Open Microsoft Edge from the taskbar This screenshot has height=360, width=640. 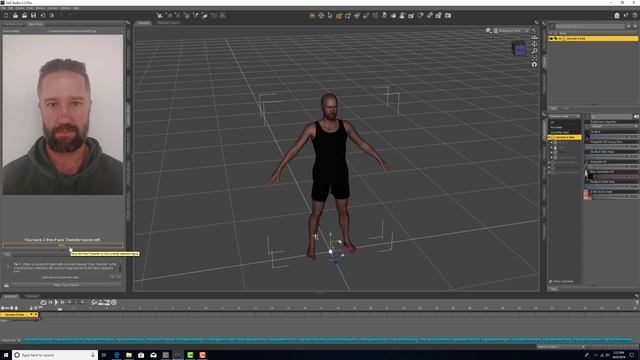pyautogui.click(x=117, y=355)
